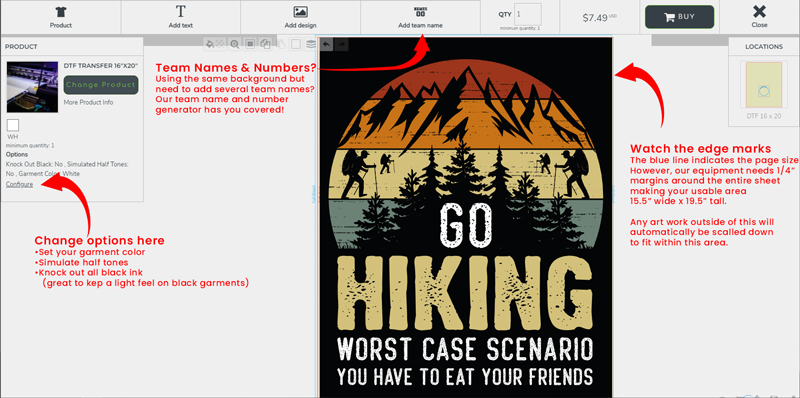Open the Configure options link
Screen dimensions: 800x398
coord(19,184)
